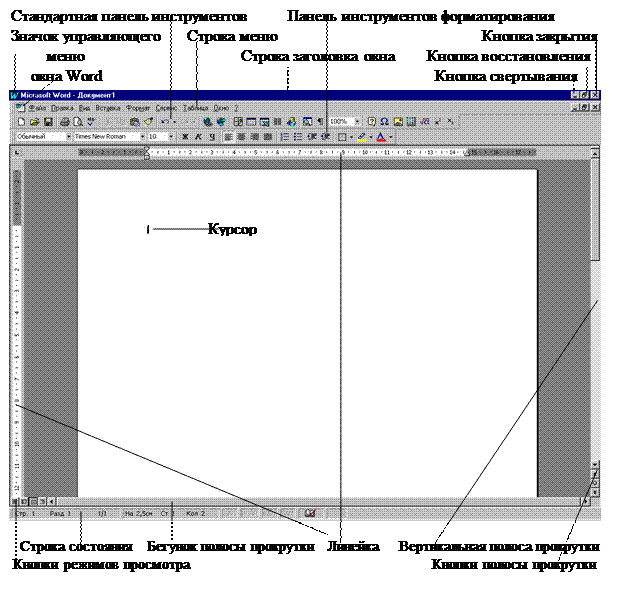Click the Help question mark icon

click(371, 121)
